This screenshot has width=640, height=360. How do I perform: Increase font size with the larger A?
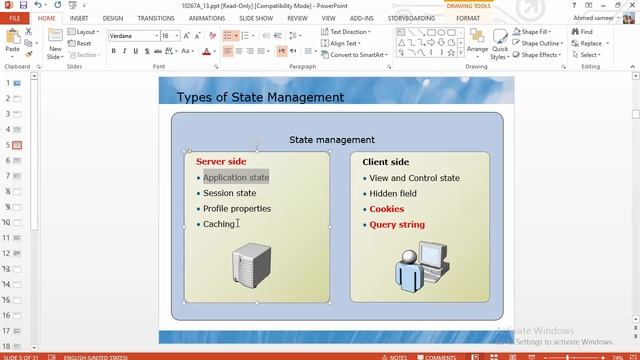click(x=187, y=36)
